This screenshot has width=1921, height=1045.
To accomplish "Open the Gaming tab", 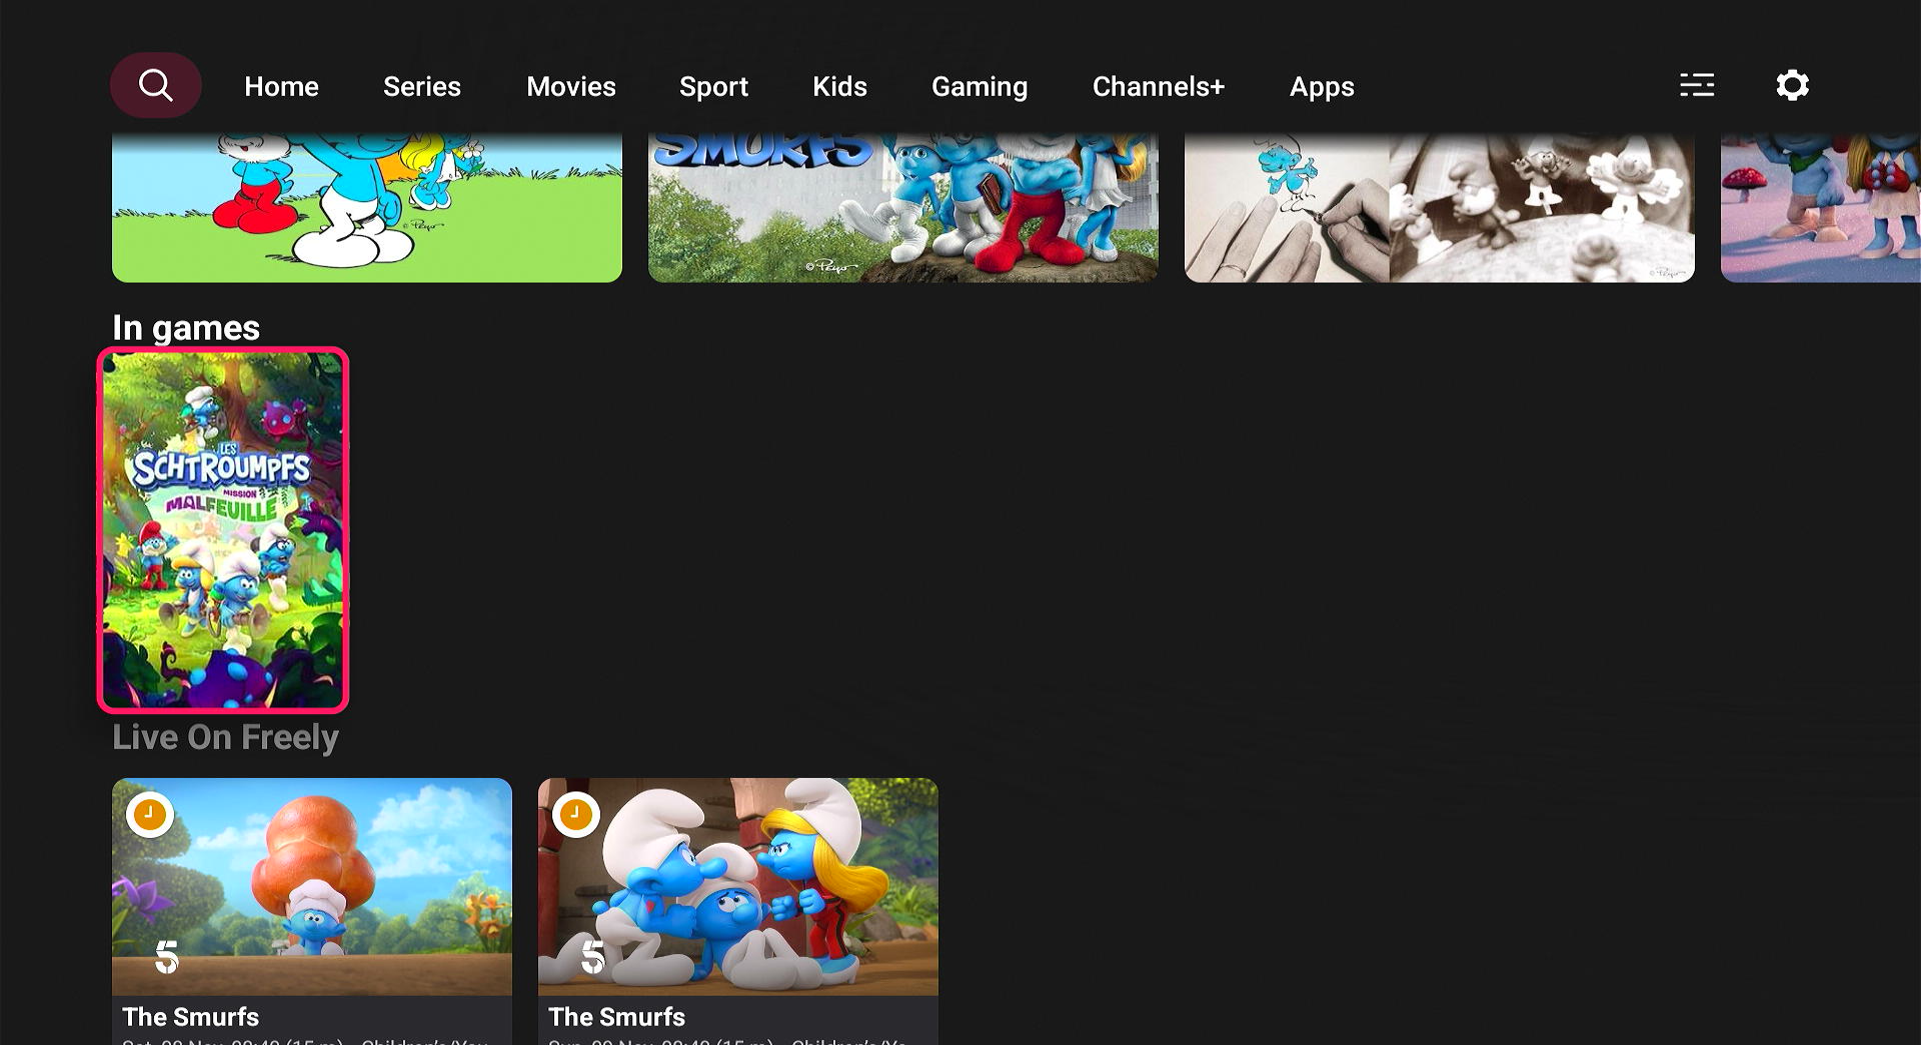I will pyautogui.click(x=980, y=87).
